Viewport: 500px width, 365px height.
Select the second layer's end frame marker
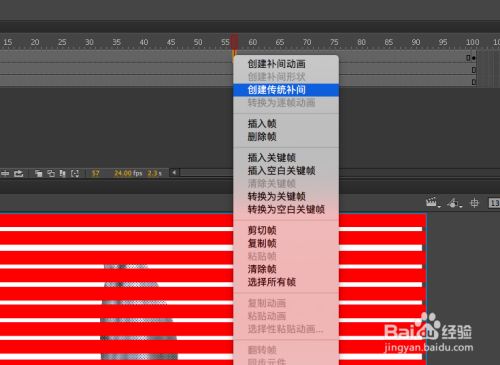(474, 70)
